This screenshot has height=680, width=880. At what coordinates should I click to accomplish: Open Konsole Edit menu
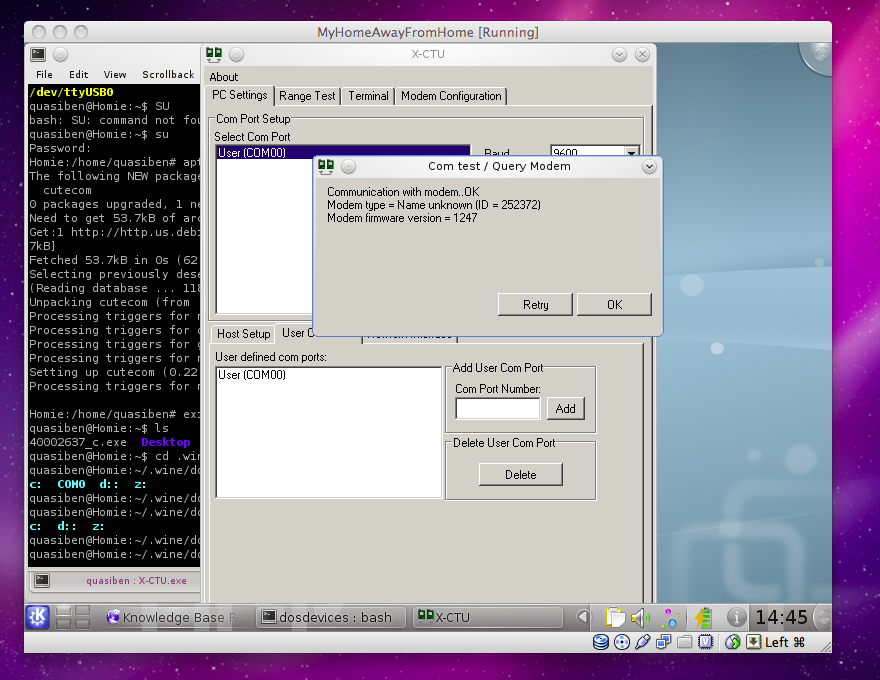pyautogui.click(x=79, y=75)
